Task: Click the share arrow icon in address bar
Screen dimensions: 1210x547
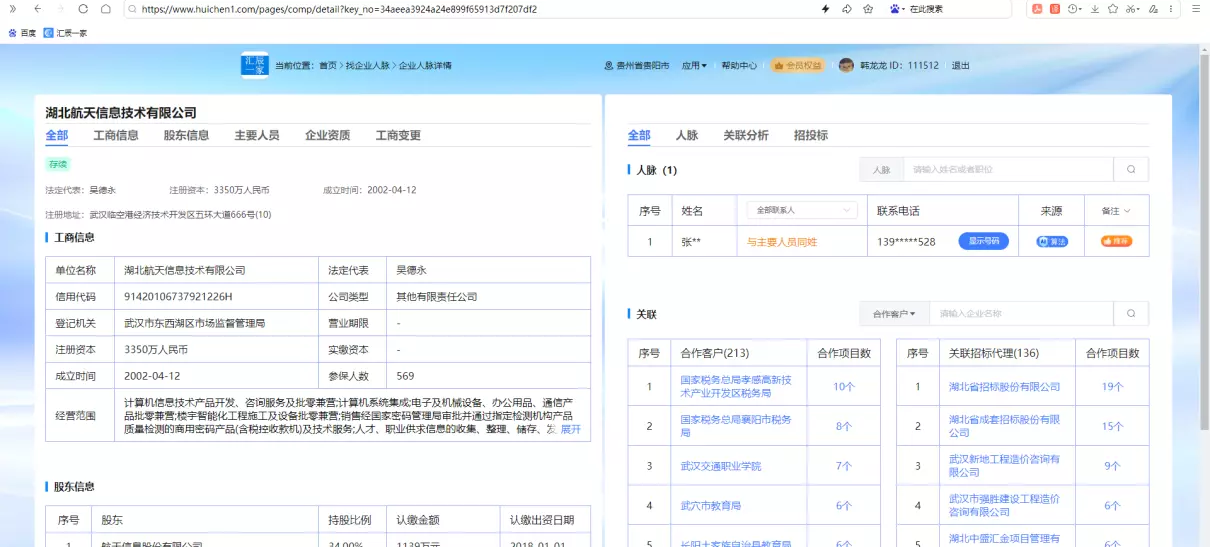Action: tap(846, 9)
